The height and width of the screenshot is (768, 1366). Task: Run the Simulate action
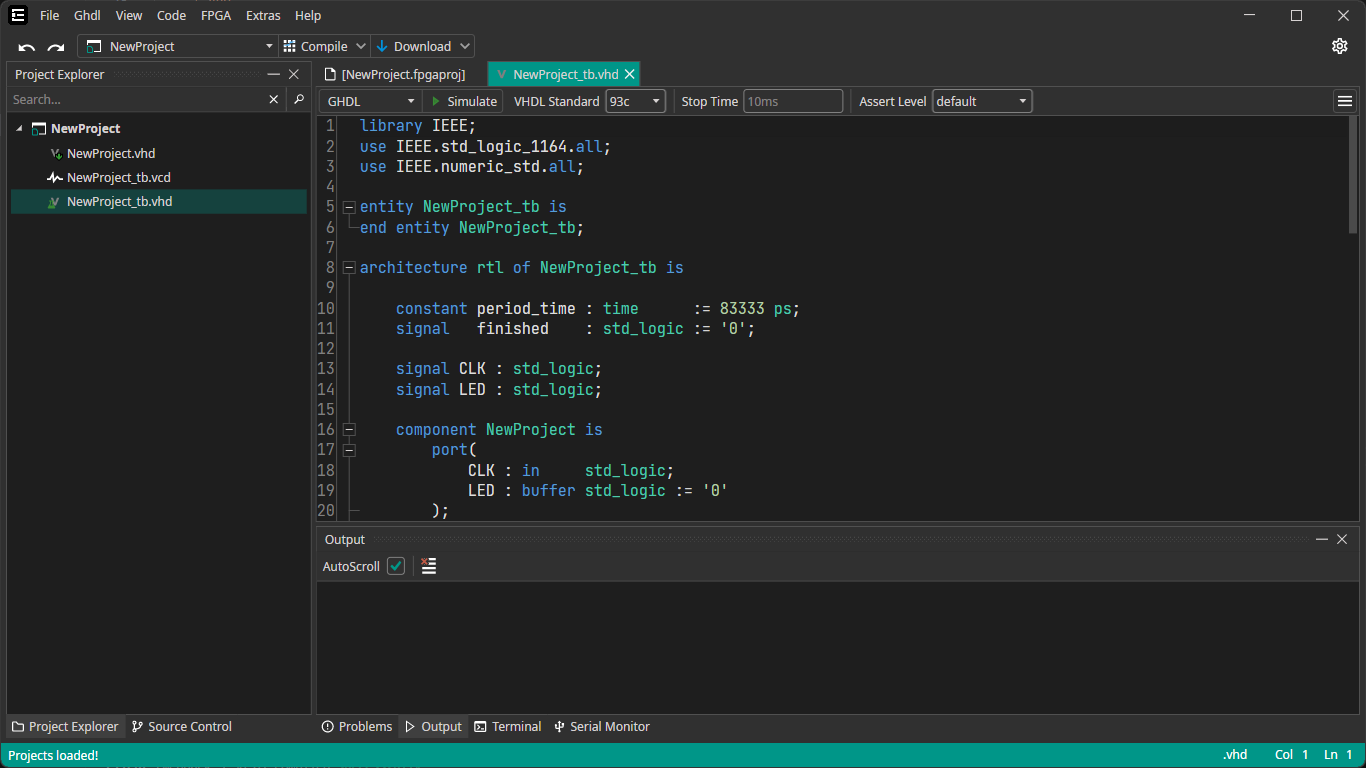463,100
